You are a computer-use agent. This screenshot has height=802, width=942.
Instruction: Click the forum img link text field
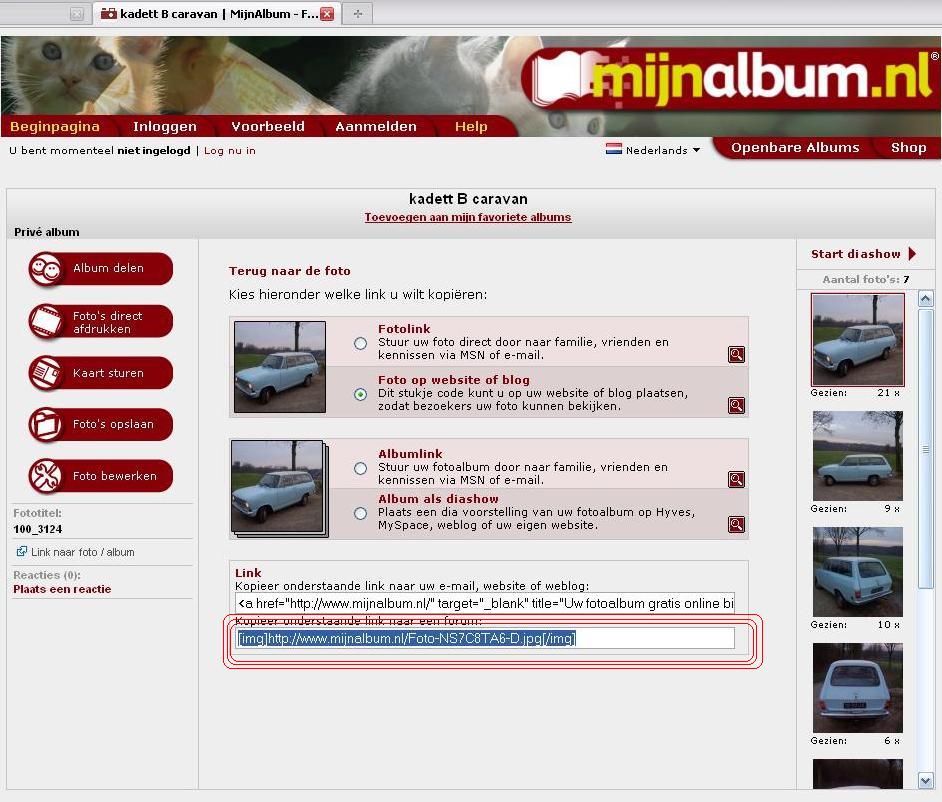point(486,638)
